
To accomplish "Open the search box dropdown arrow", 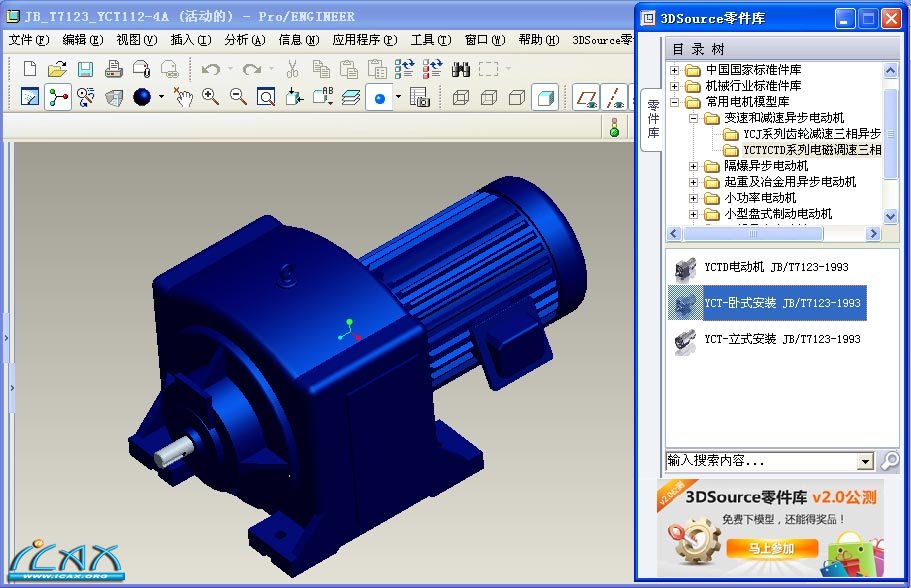I will click(x=865, y=461).
